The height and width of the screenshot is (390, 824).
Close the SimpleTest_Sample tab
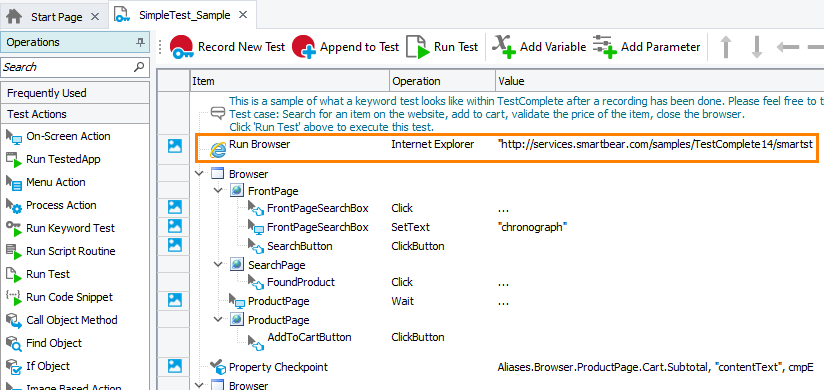(243, 15)
